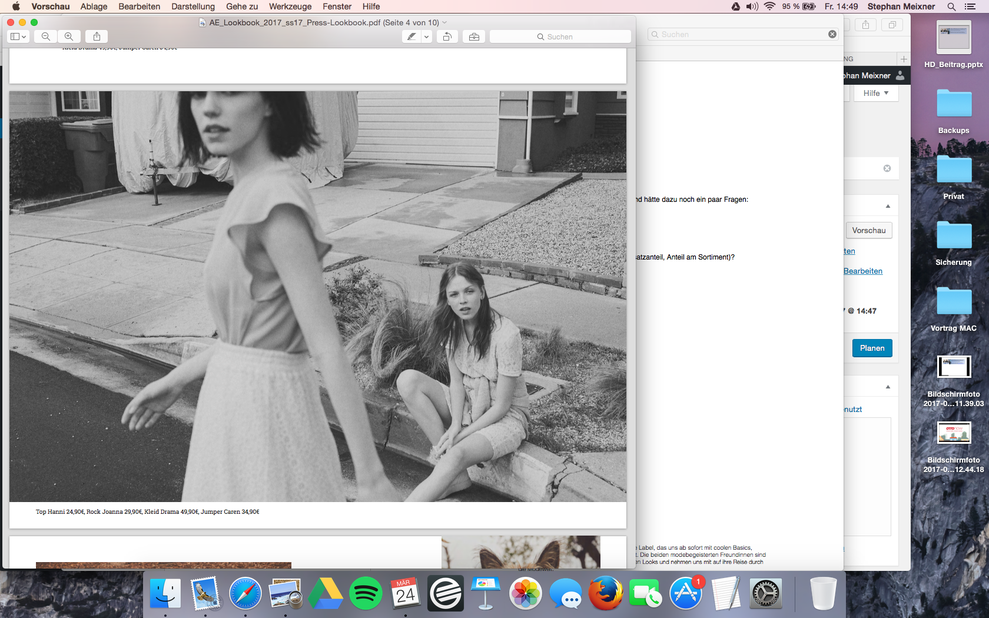Show the markup toolbar with the toolbox icon
Viewport: 989px width, 618px height.
[474, 37]
